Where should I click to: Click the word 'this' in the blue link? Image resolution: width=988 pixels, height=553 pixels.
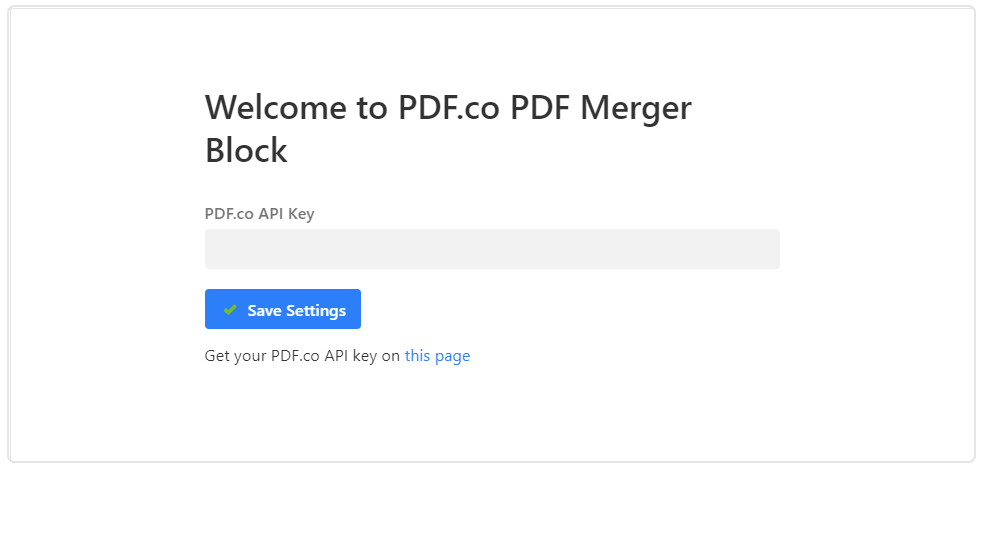point(417,356)
